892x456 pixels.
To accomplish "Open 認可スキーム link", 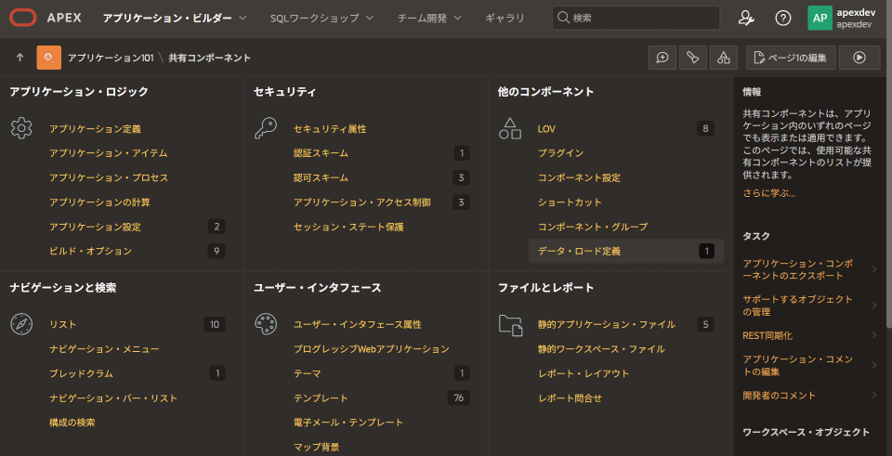I will tap(321, 178).
